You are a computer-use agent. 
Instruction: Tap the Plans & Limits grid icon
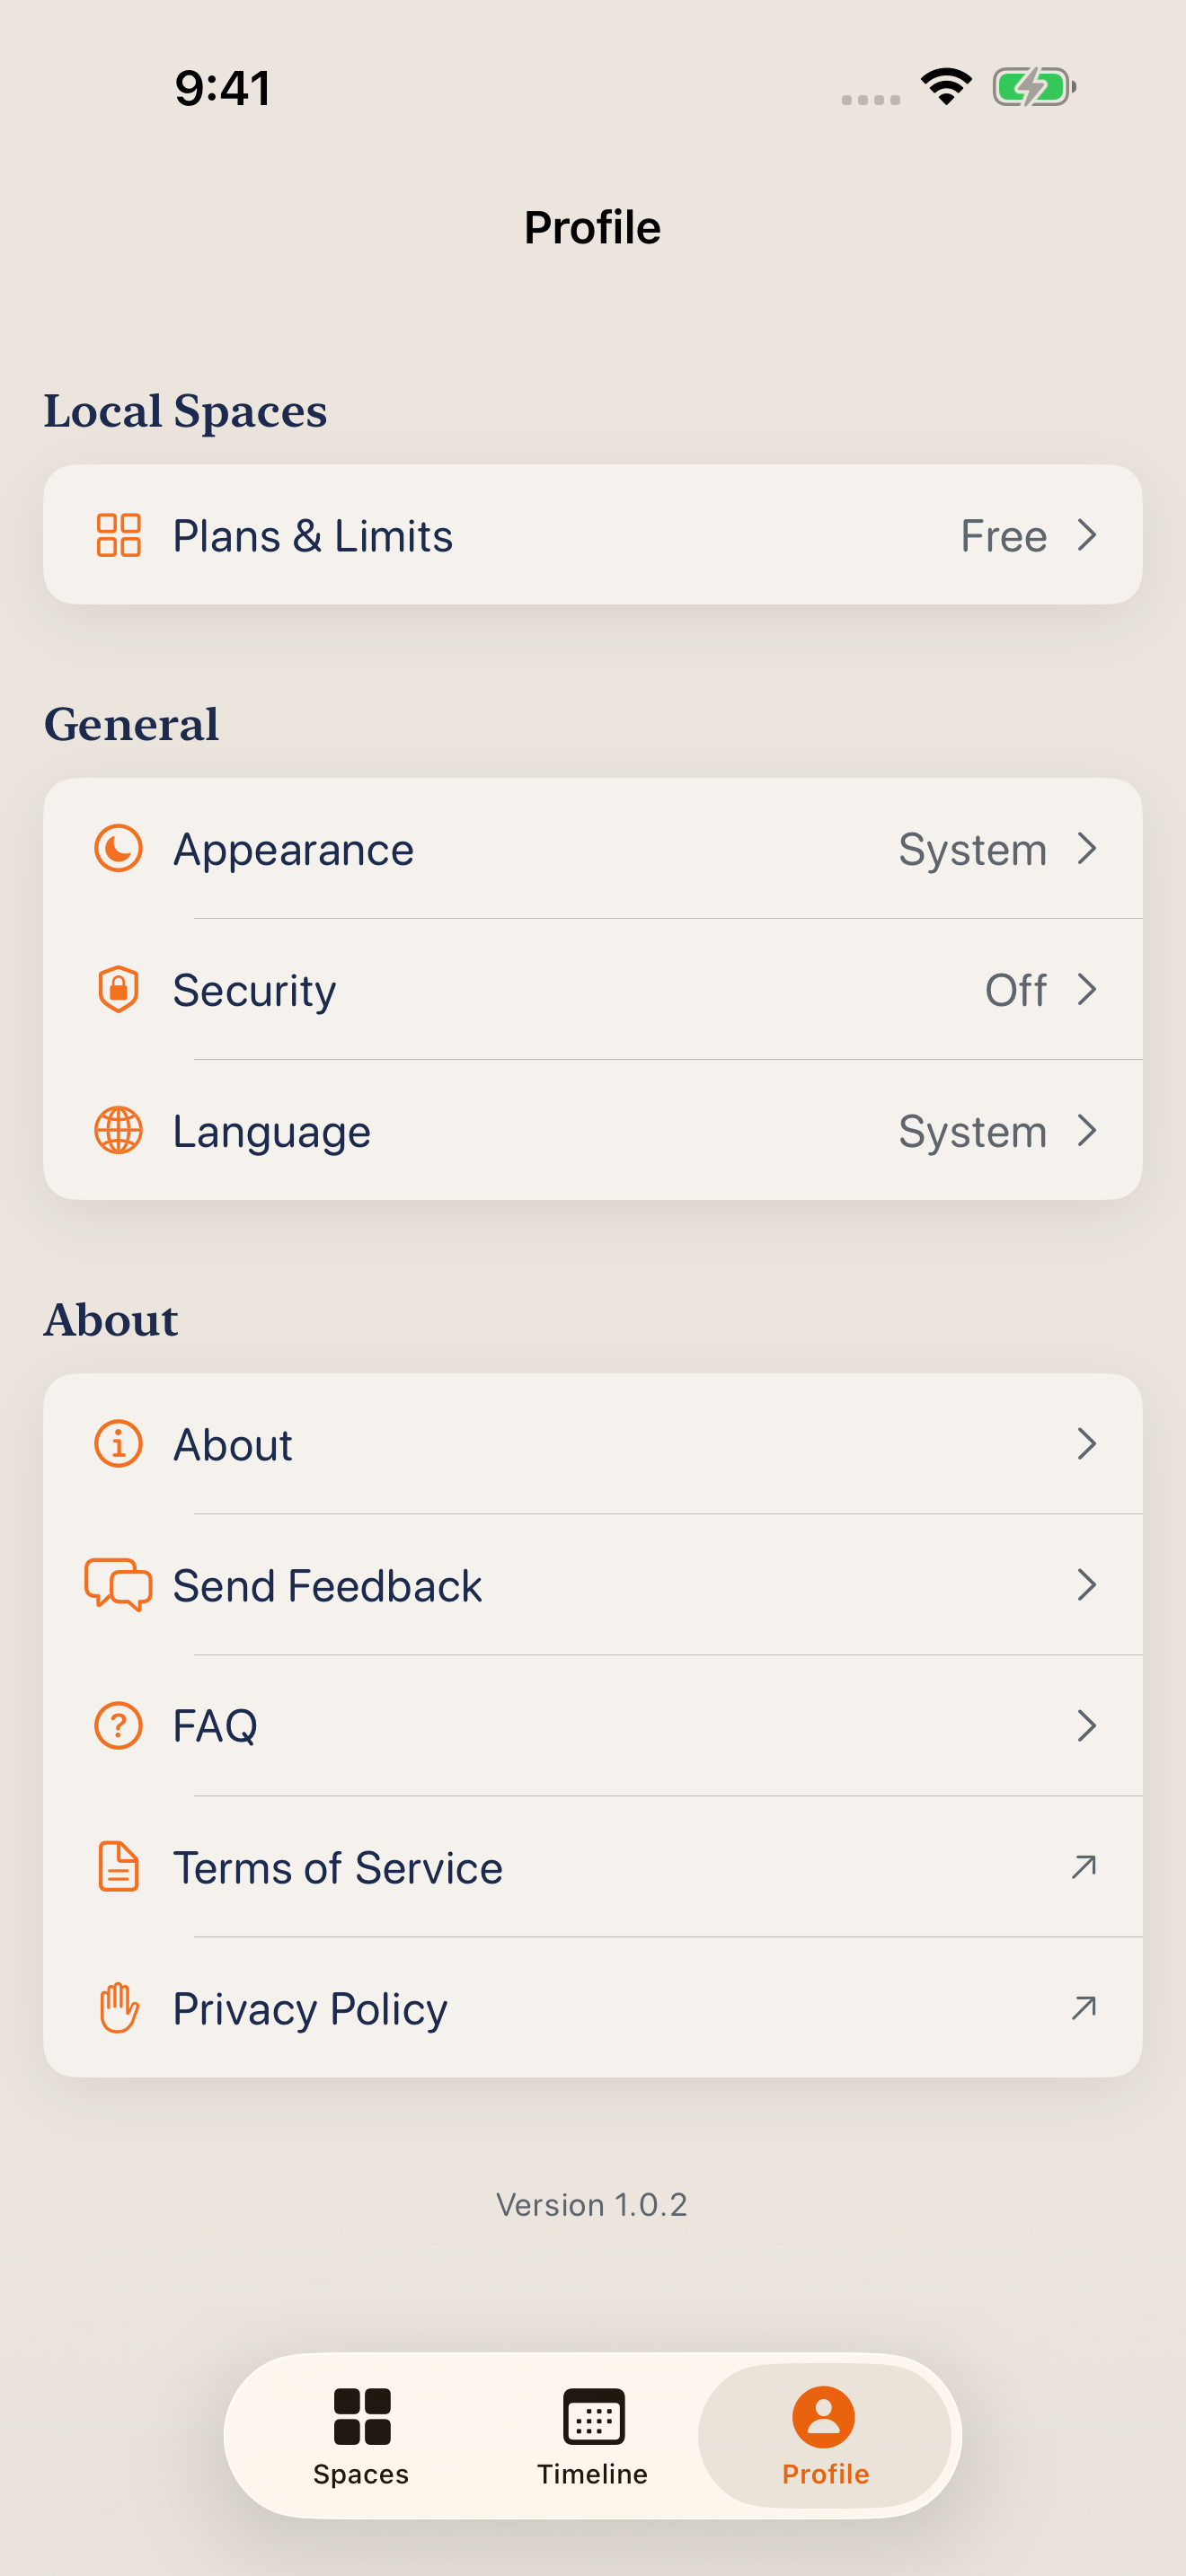click(118, 535)
